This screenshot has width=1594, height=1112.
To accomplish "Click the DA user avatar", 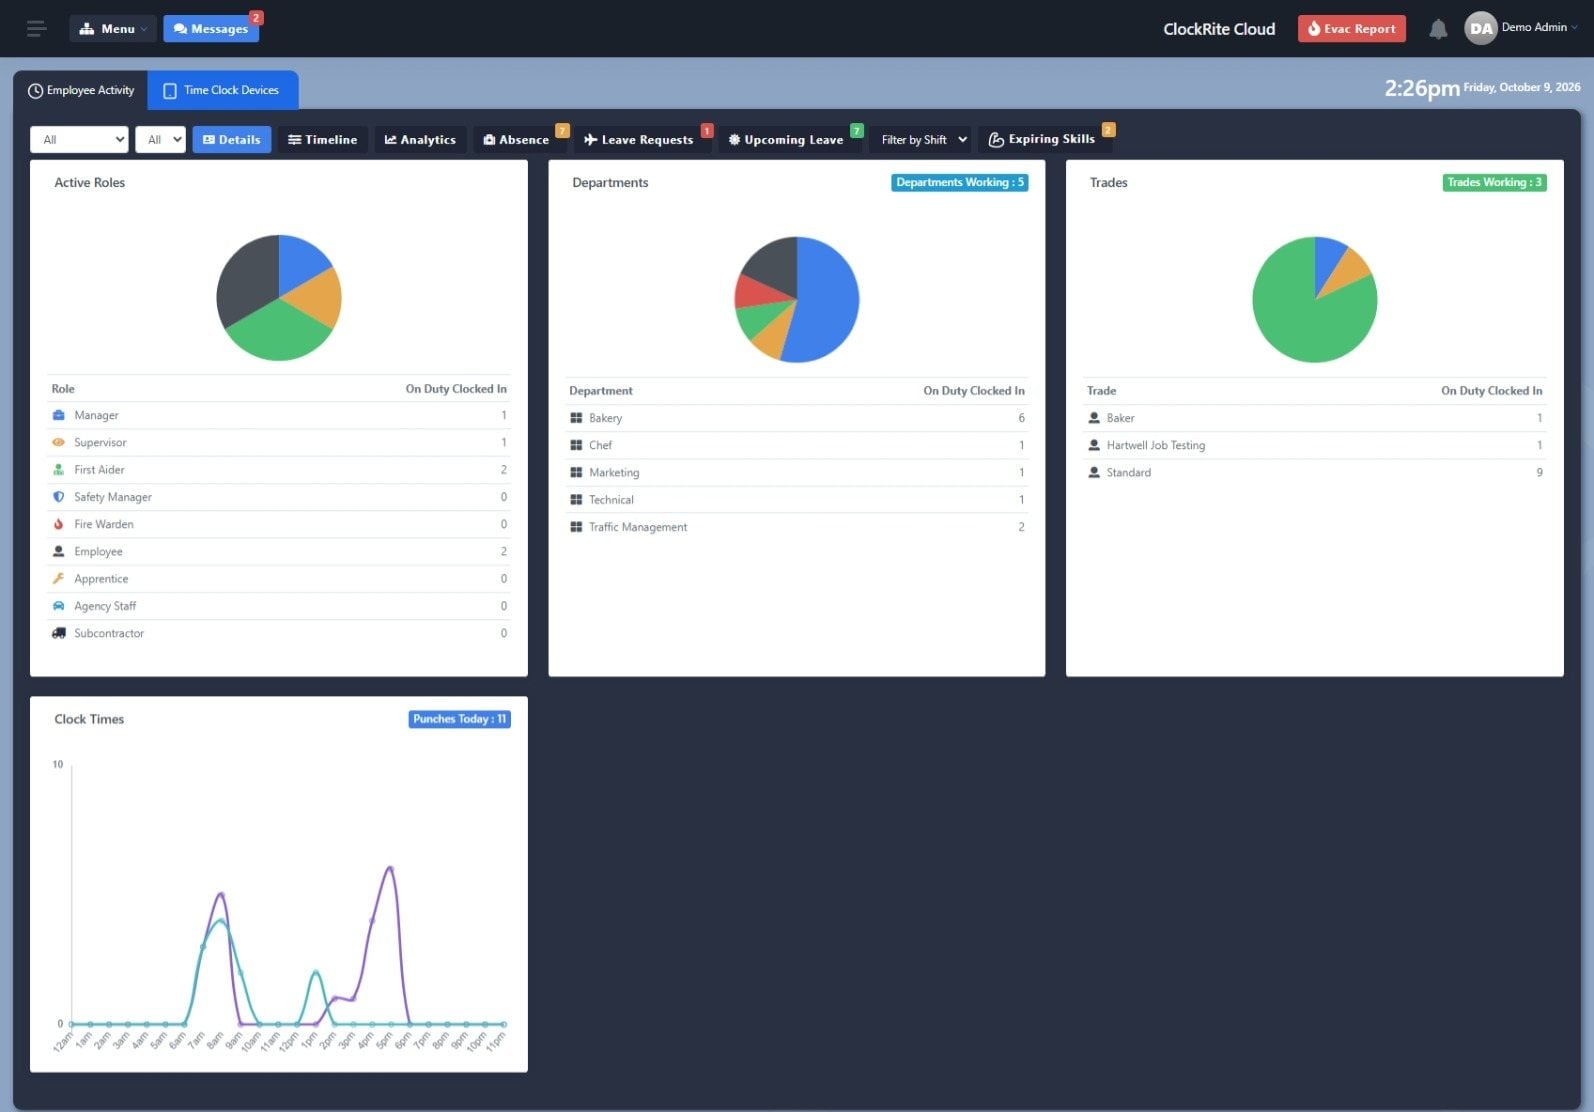I will pos(1481,28).
